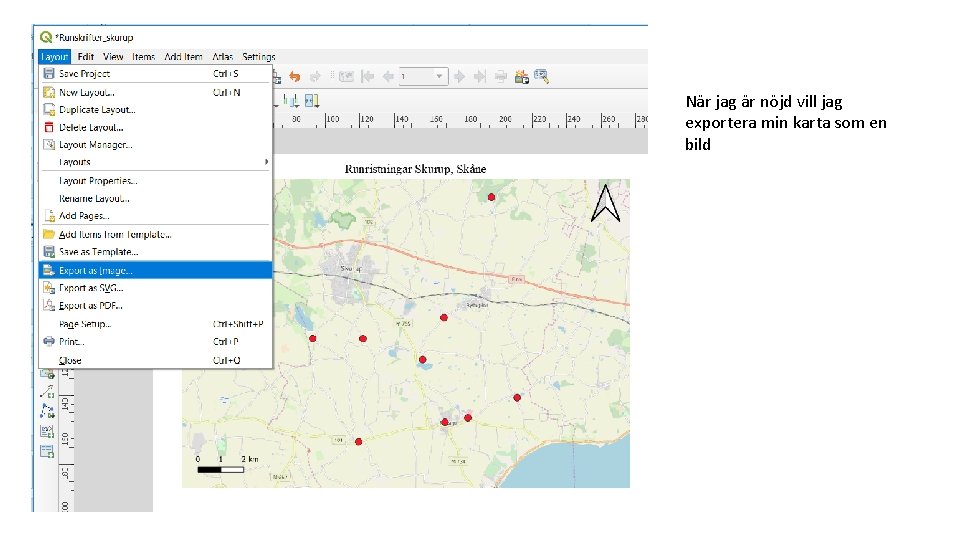Screen dimensions: 960x540
Task: Select the Add Node Item tool
Action: (47, 410)
